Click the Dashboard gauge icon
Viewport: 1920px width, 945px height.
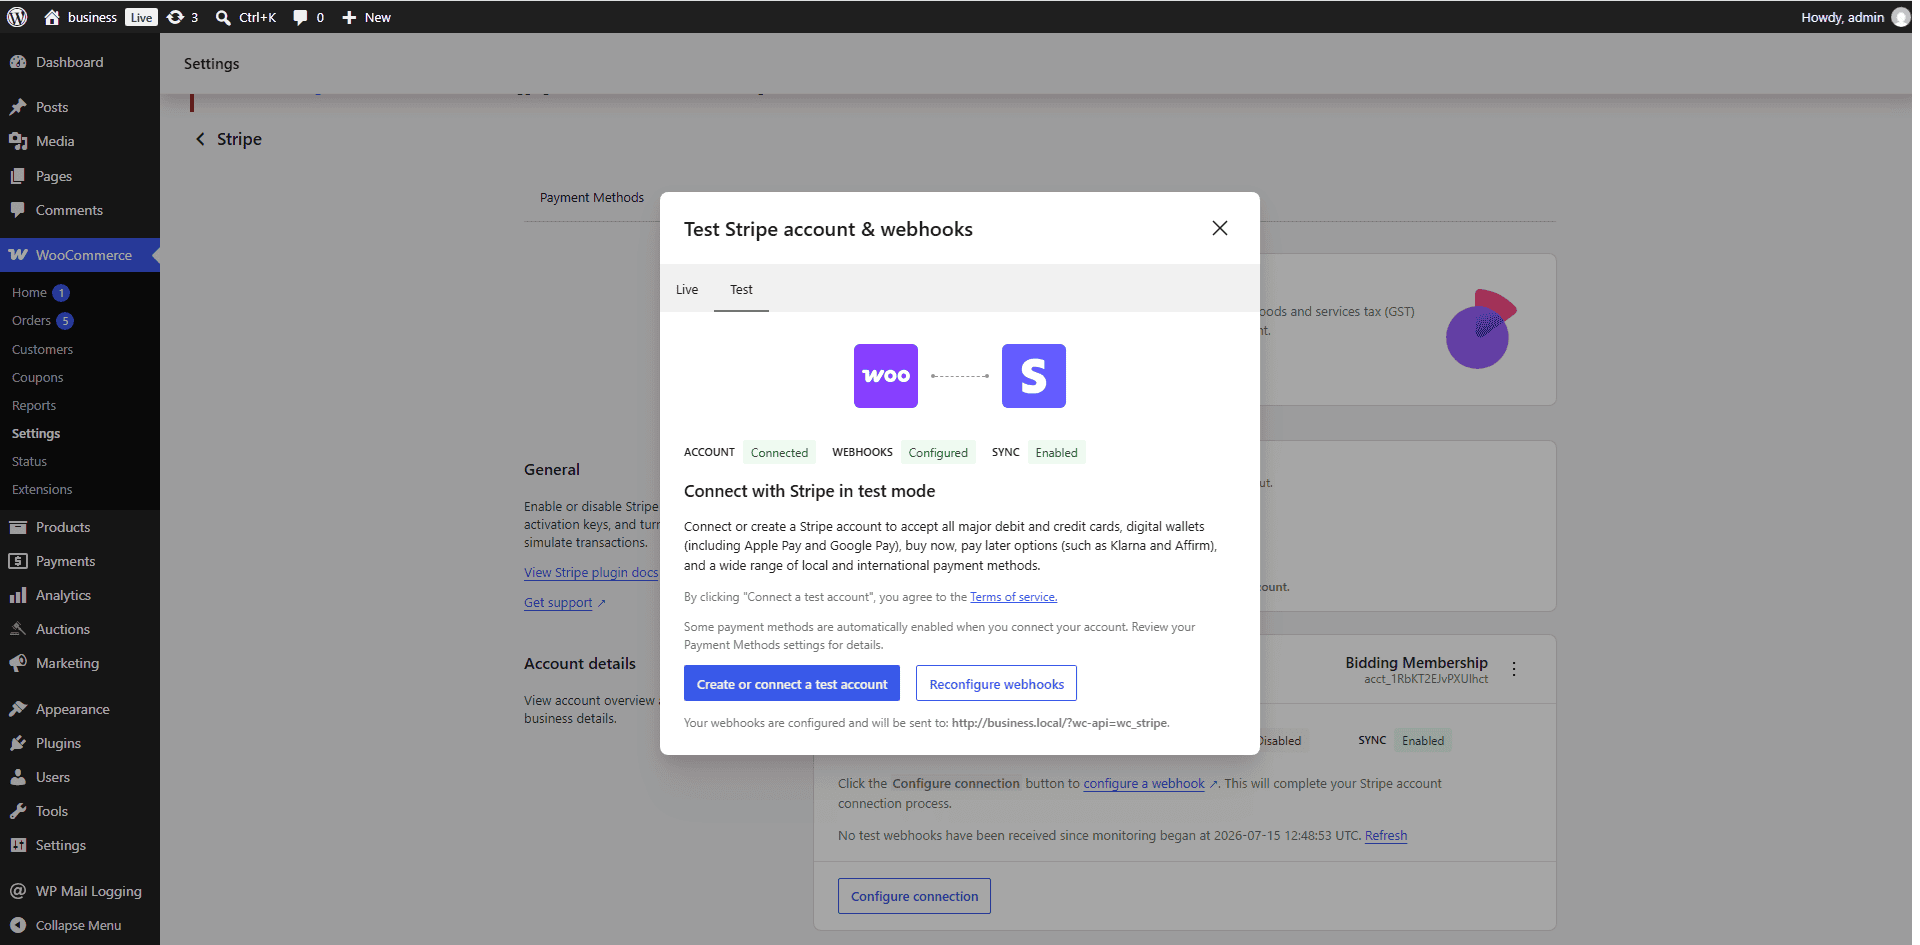[x=18, y=62]
